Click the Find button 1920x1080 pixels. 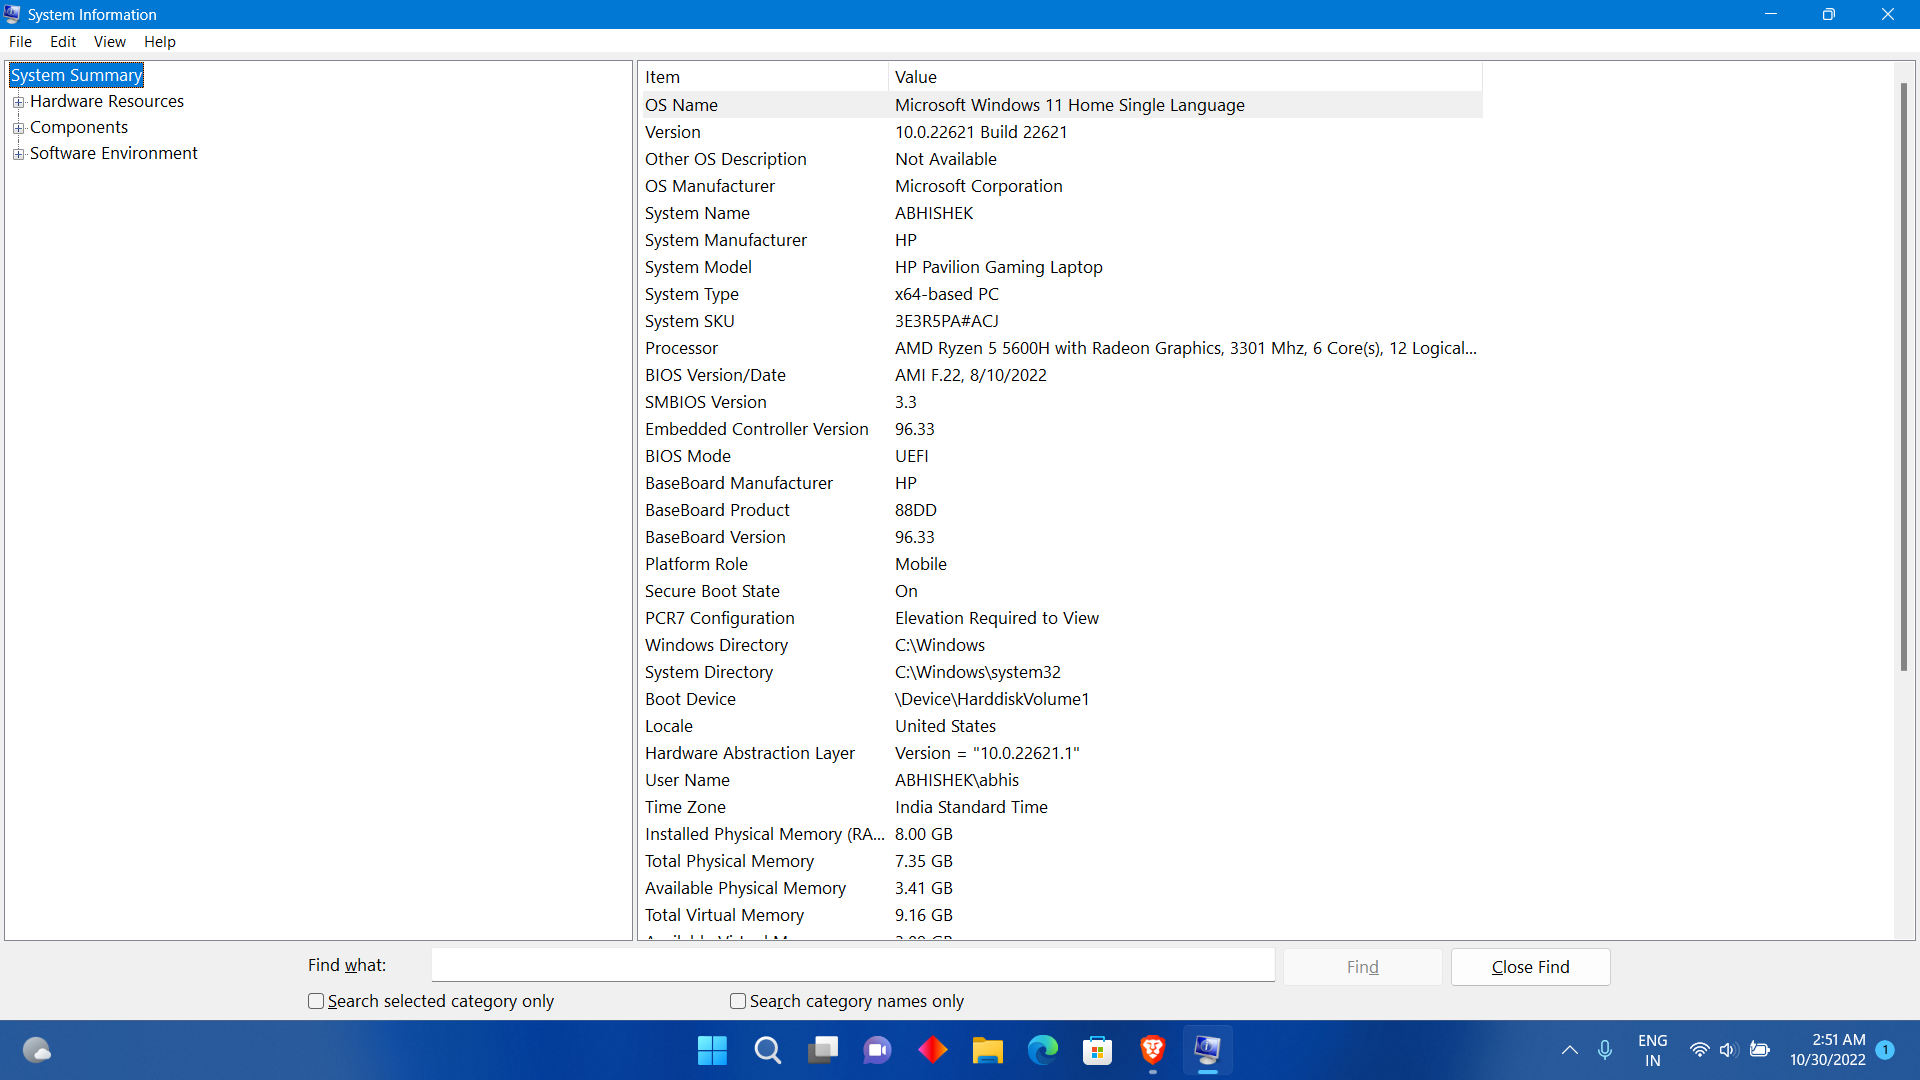(1362, 967)
